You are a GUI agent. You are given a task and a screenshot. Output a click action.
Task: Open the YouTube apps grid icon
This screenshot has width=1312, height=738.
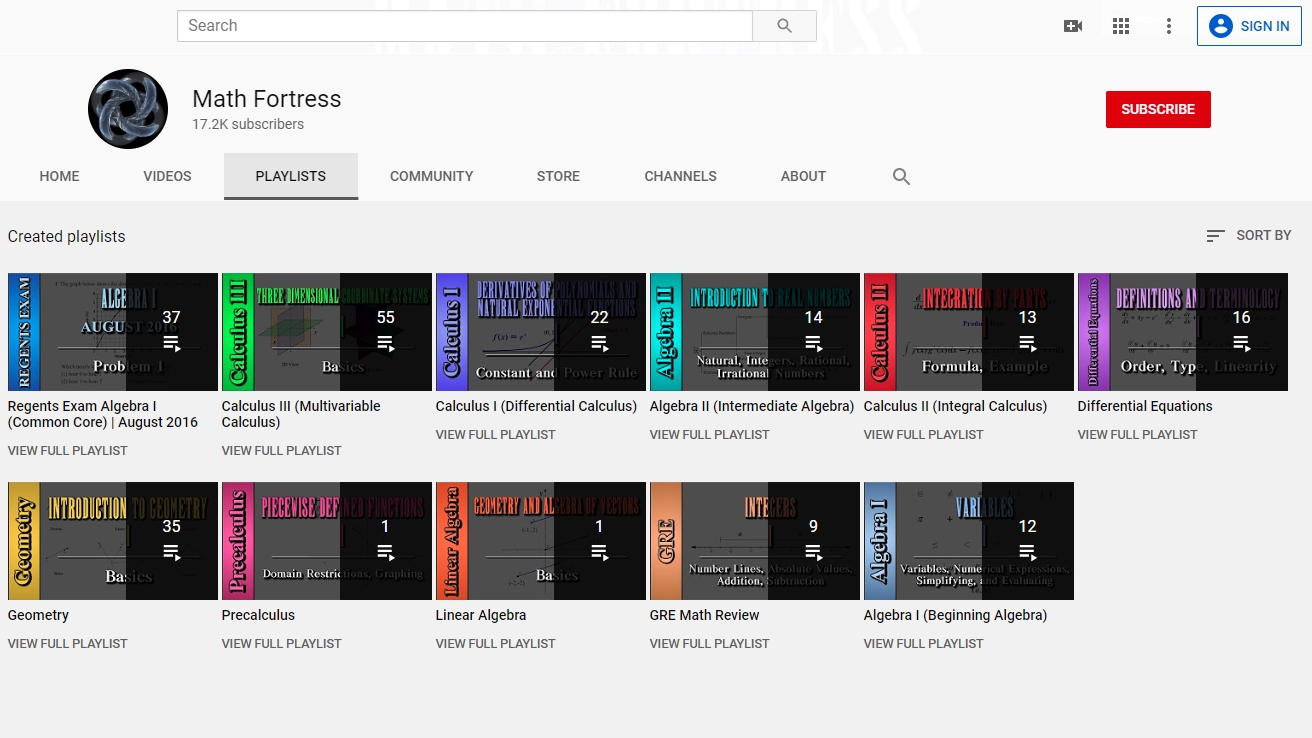[1121, 26]
